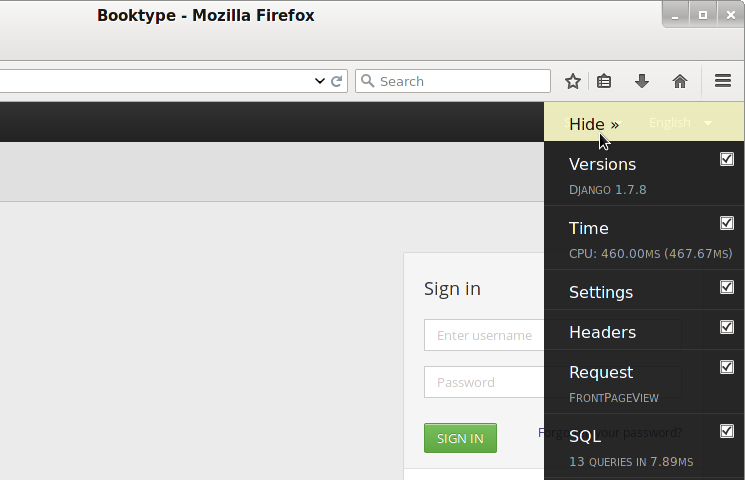Click the 'Sign in' heading
The height and width of the screenshot is (480, 745).
click(x=452, y=288)
